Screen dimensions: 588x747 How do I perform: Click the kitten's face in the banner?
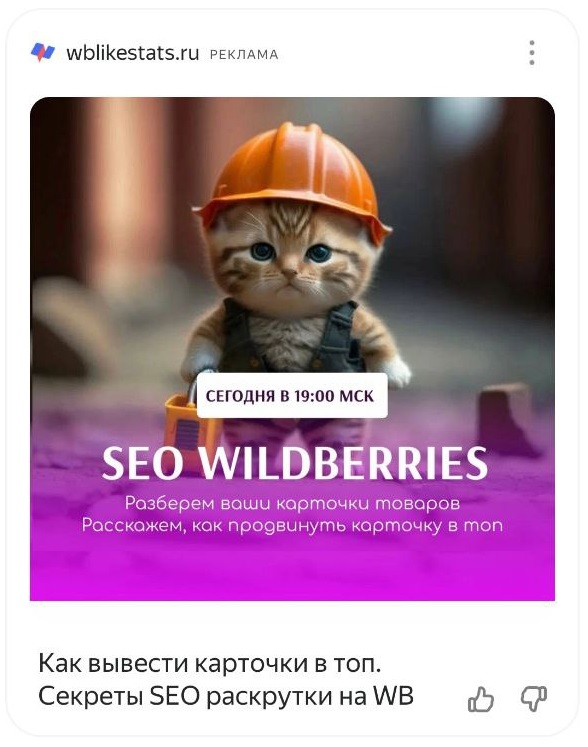click(291, 260)
